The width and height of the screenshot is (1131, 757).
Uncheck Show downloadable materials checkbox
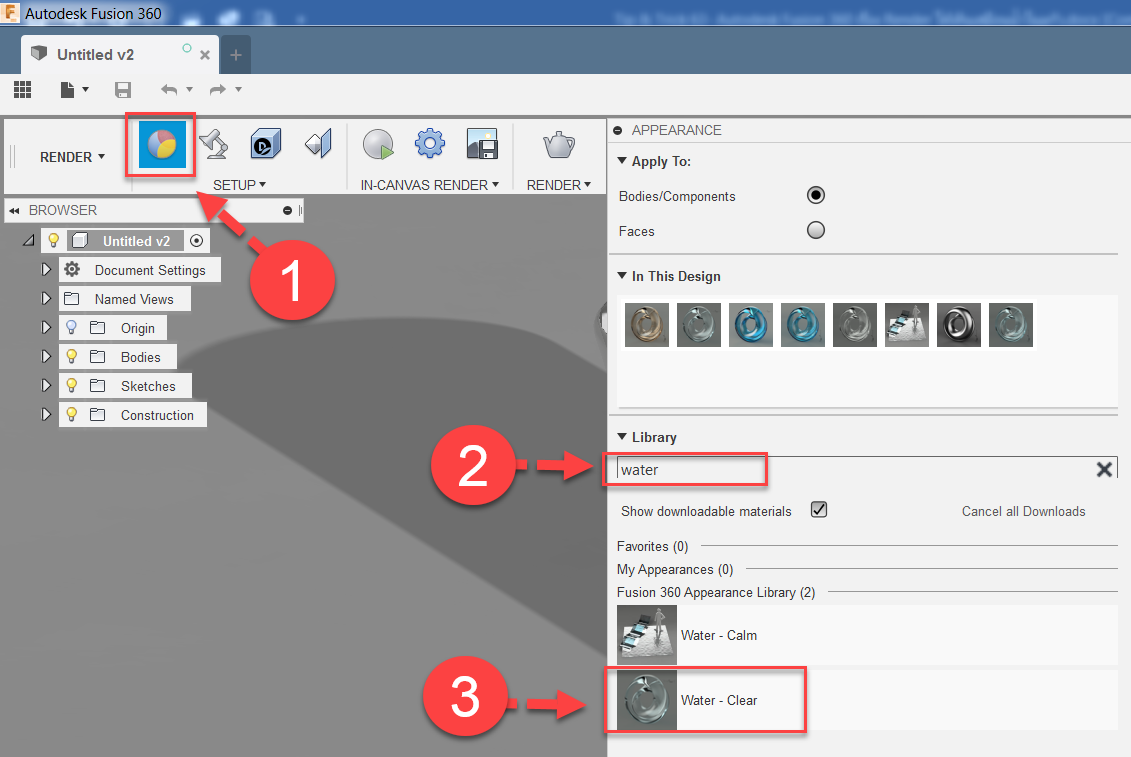click(819, 510)
